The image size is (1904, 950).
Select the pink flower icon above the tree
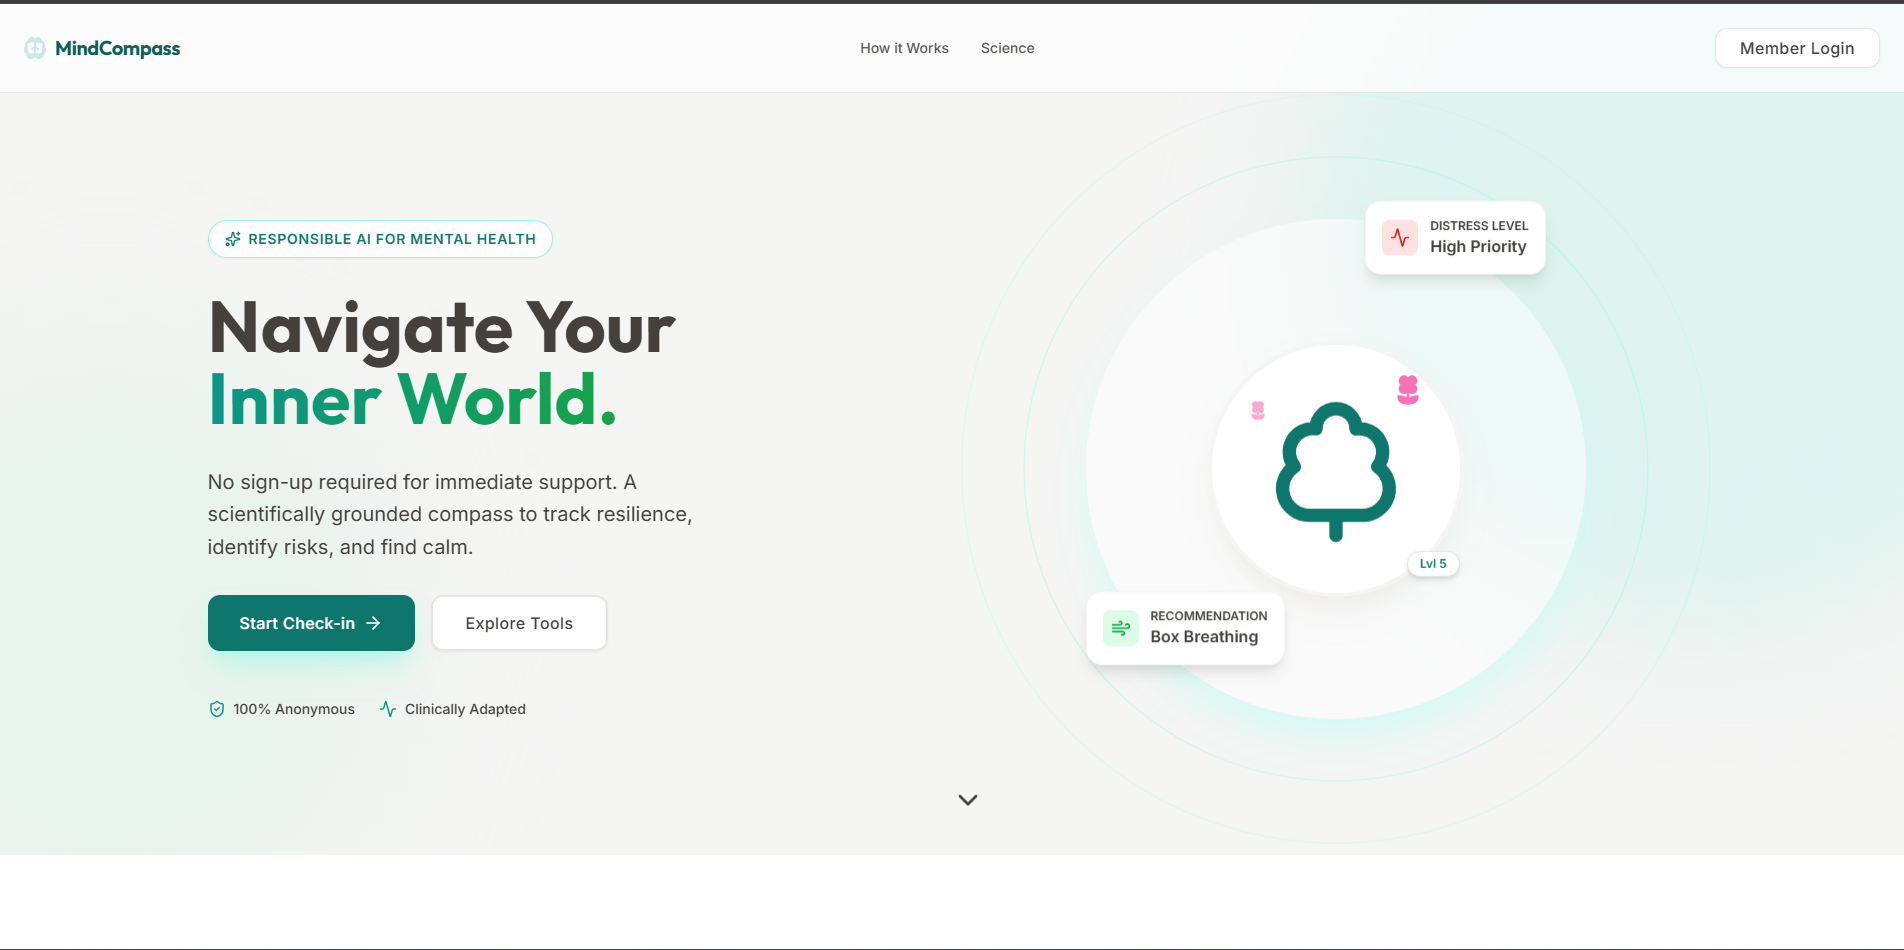[1408, 390]
